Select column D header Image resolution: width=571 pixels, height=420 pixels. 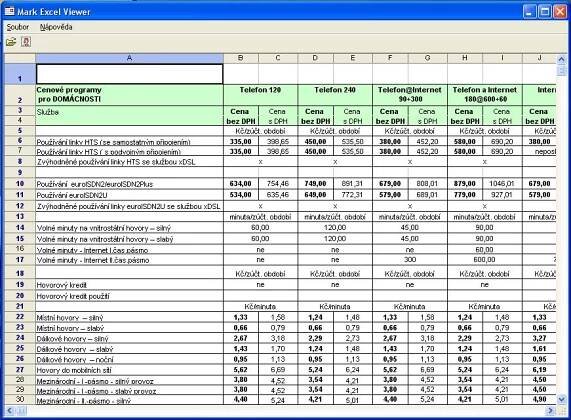315,58
